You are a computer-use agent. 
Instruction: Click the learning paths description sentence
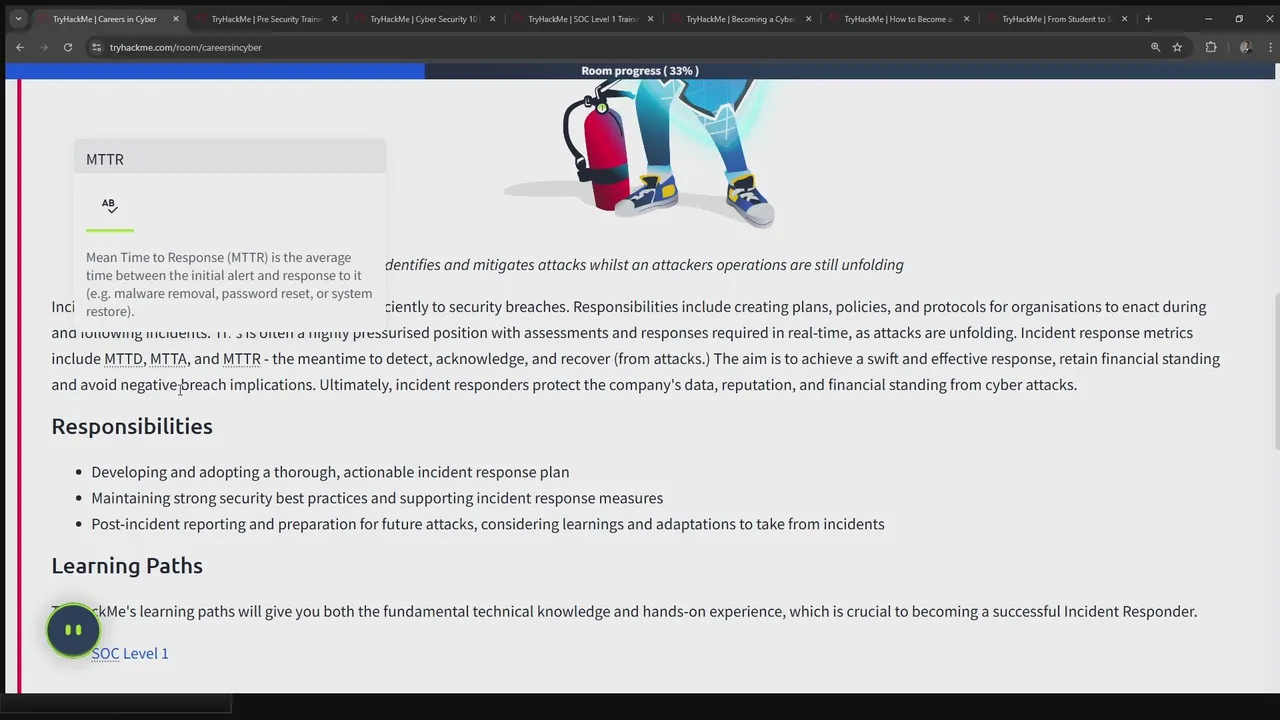click(x=624, y=611)
